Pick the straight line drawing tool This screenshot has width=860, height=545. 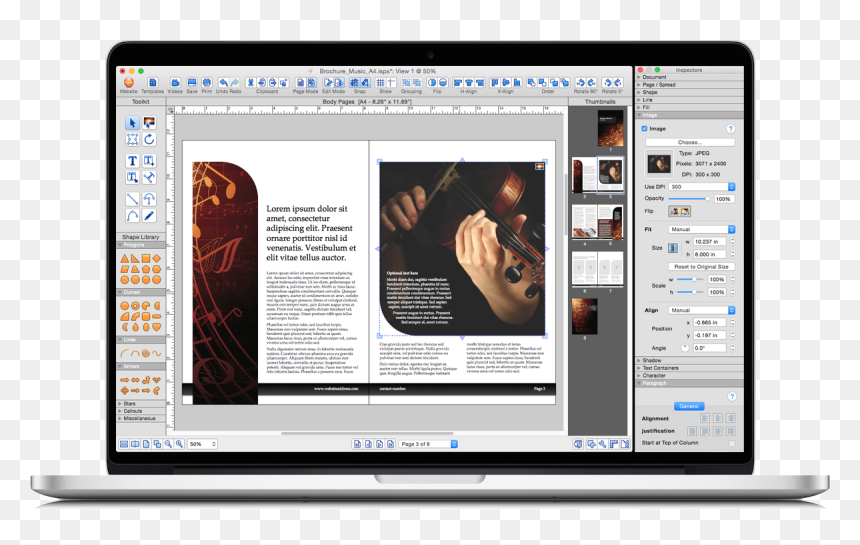click(132, 199)
